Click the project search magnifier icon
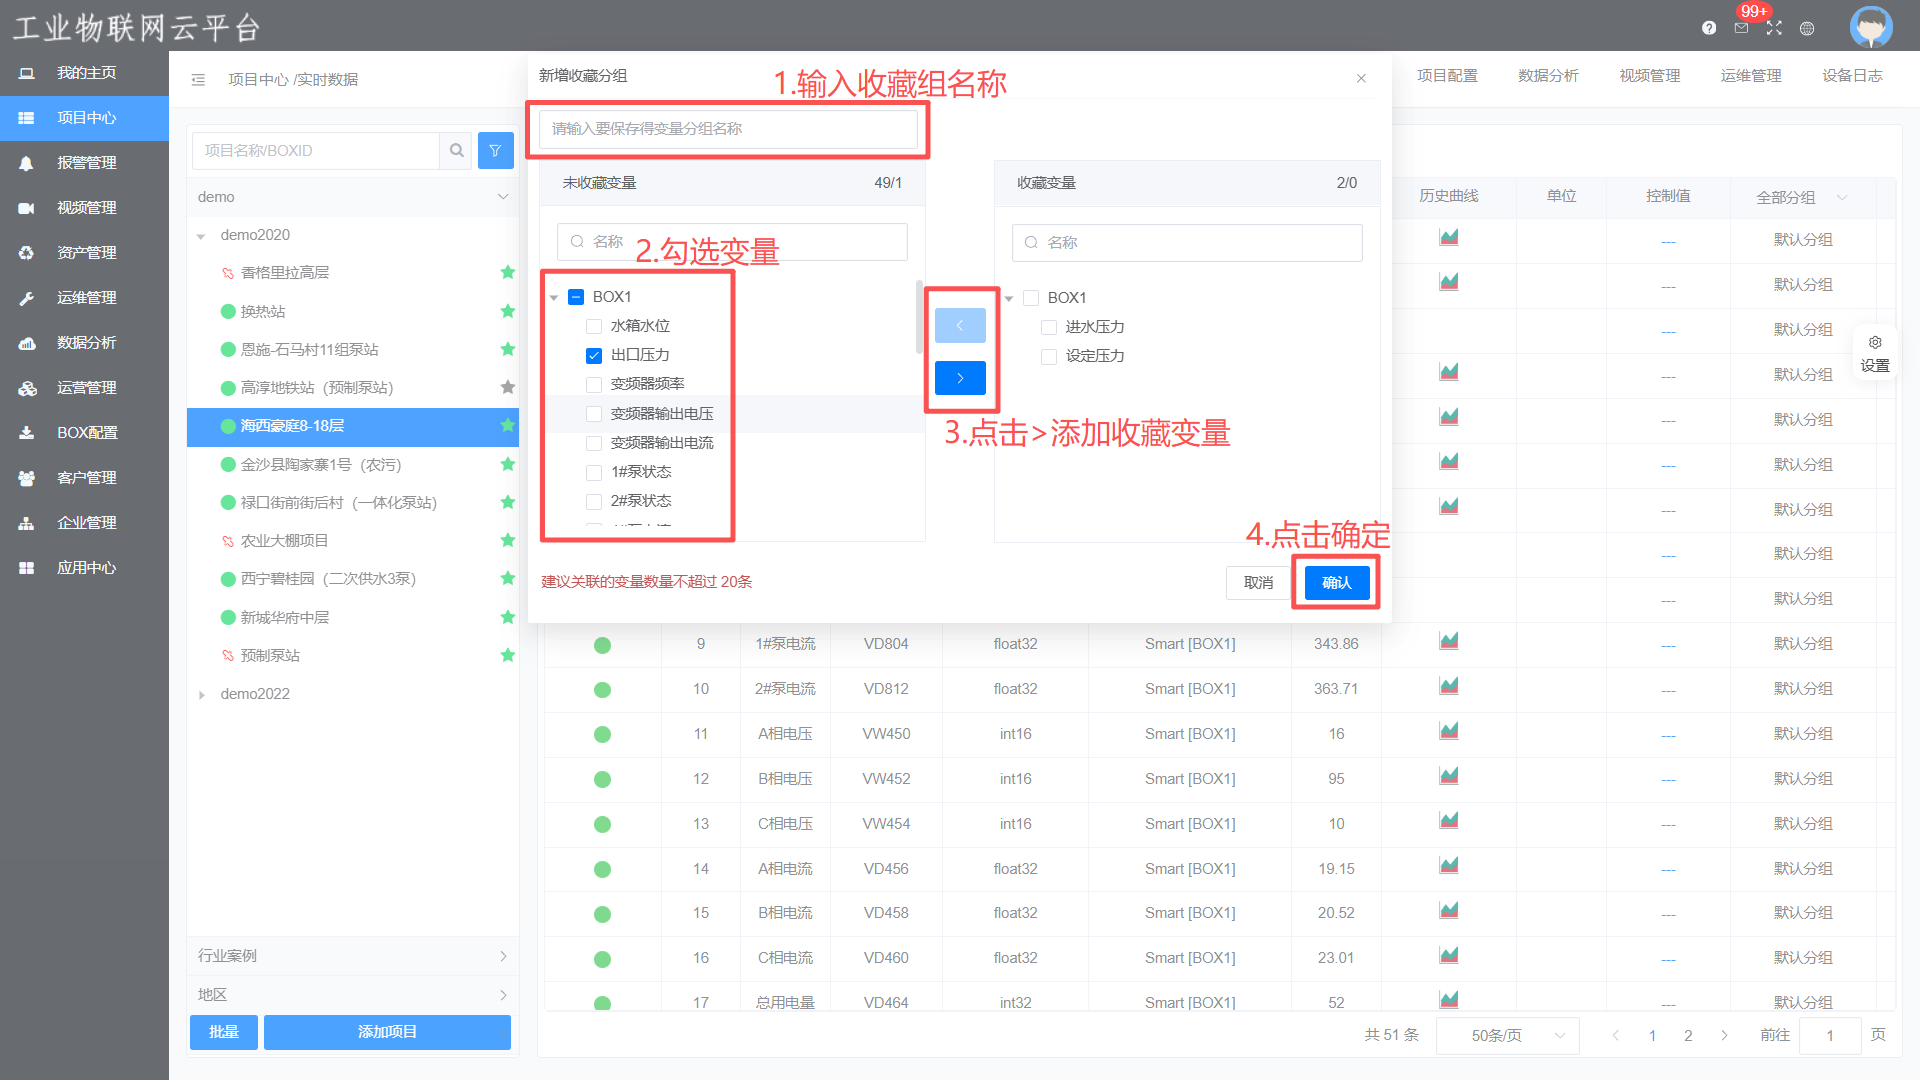The height and width of the screenshot is (1080, 1920). [456, 150]
